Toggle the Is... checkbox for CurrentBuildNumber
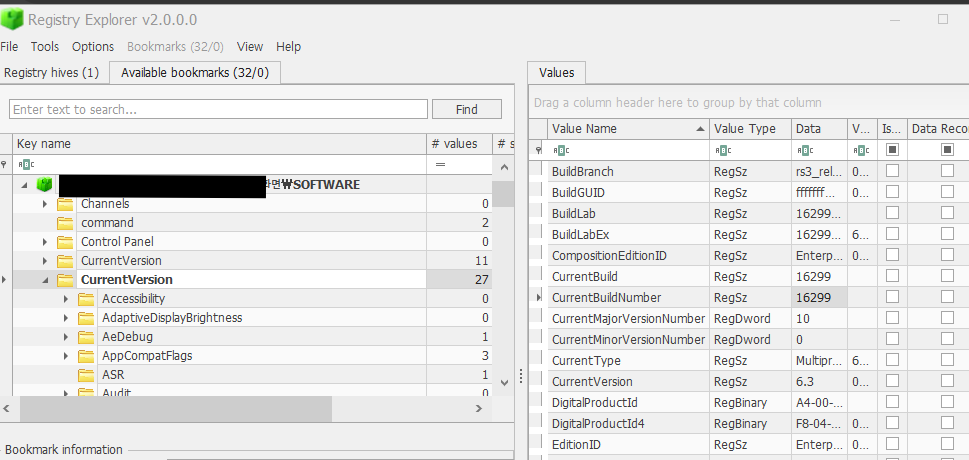Viewport: 969px width, 460px height. (892, 297)
